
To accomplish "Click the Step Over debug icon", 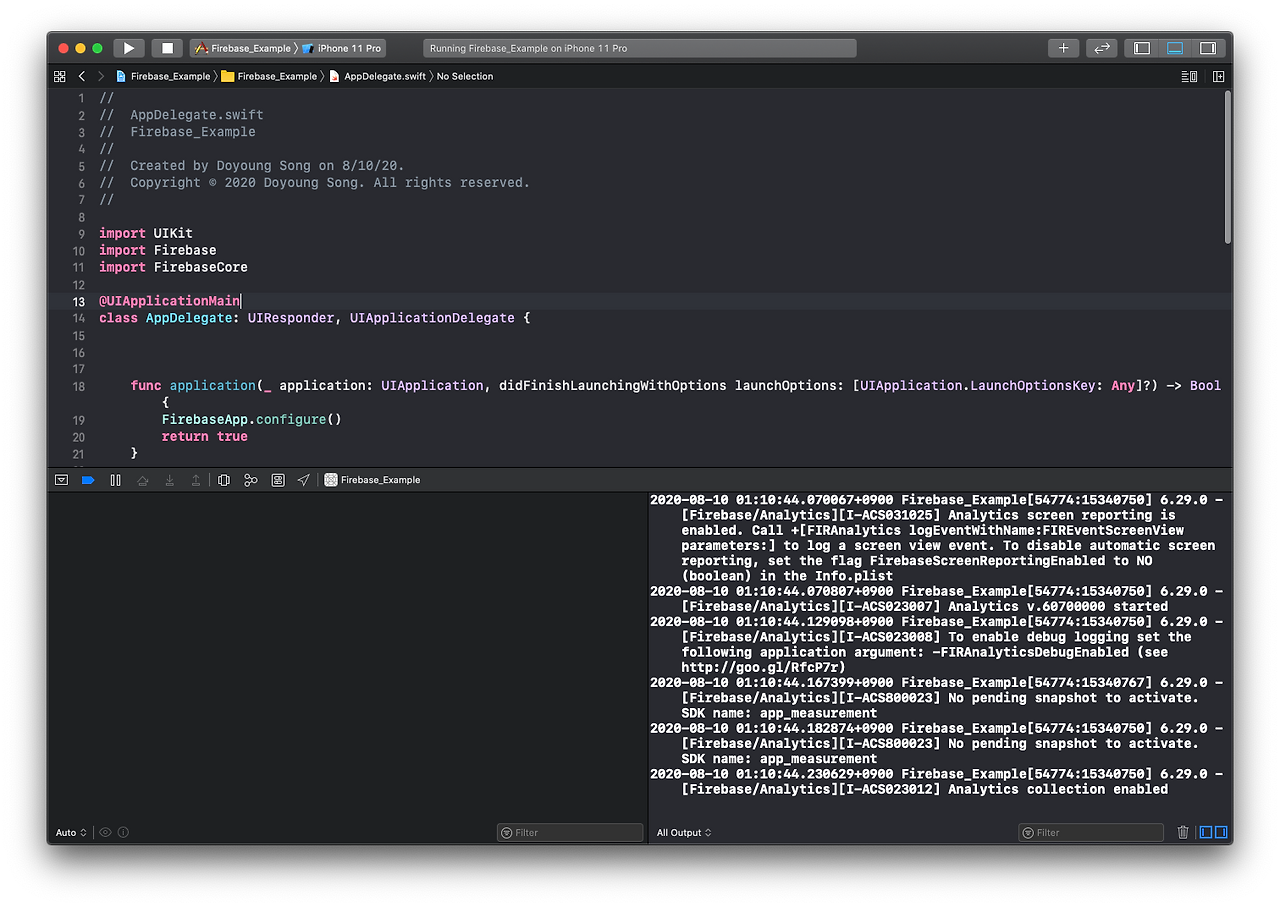I will [x=142, y=480].
